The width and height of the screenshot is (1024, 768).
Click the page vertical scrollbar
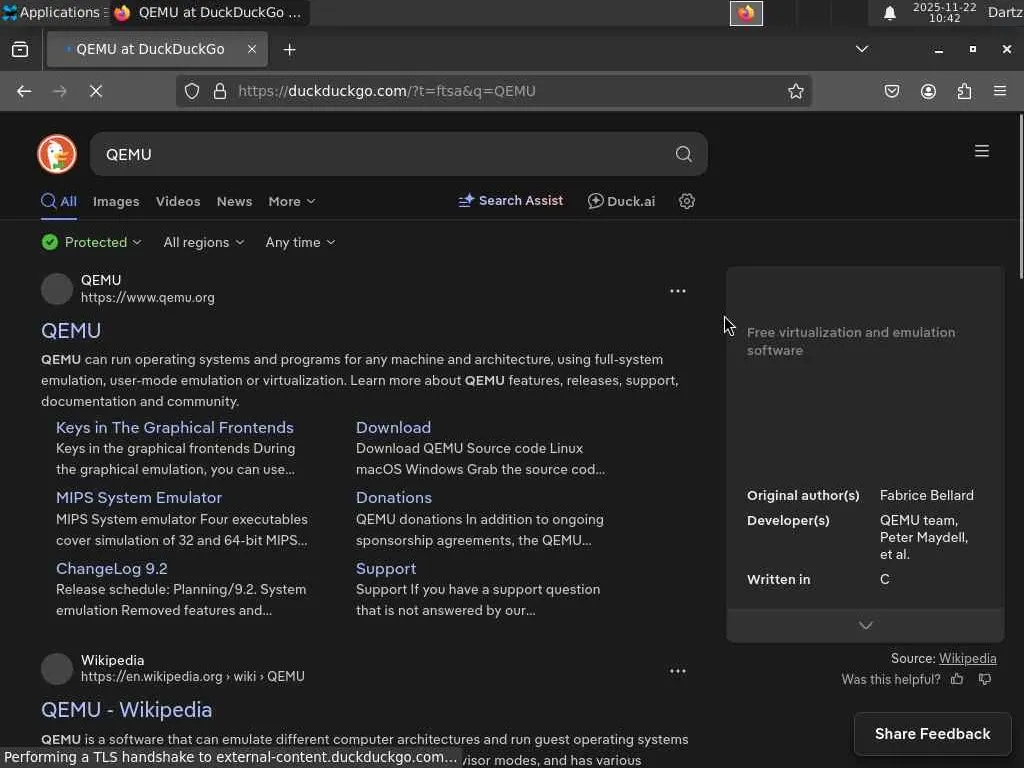point(1020,196)
